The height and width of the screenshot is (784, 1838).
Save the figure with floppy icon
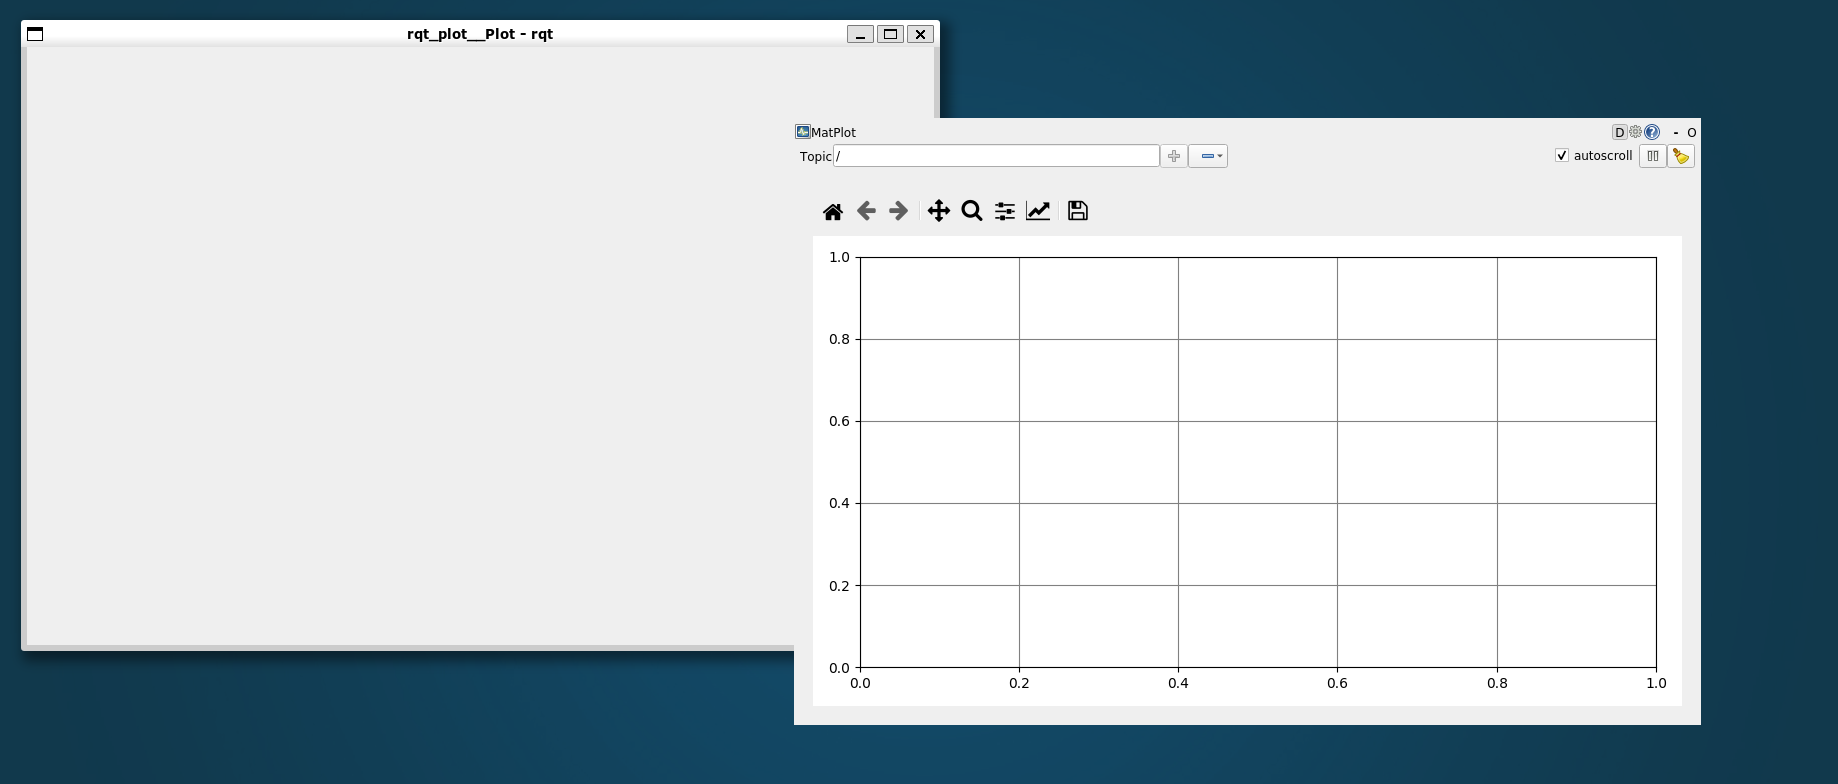point(1077,211)
